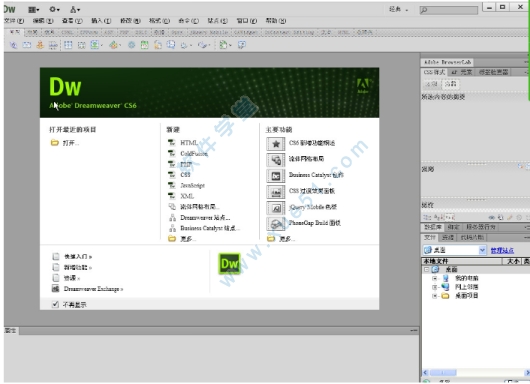Open the 编辑(E) menu

tap(43, 21)
